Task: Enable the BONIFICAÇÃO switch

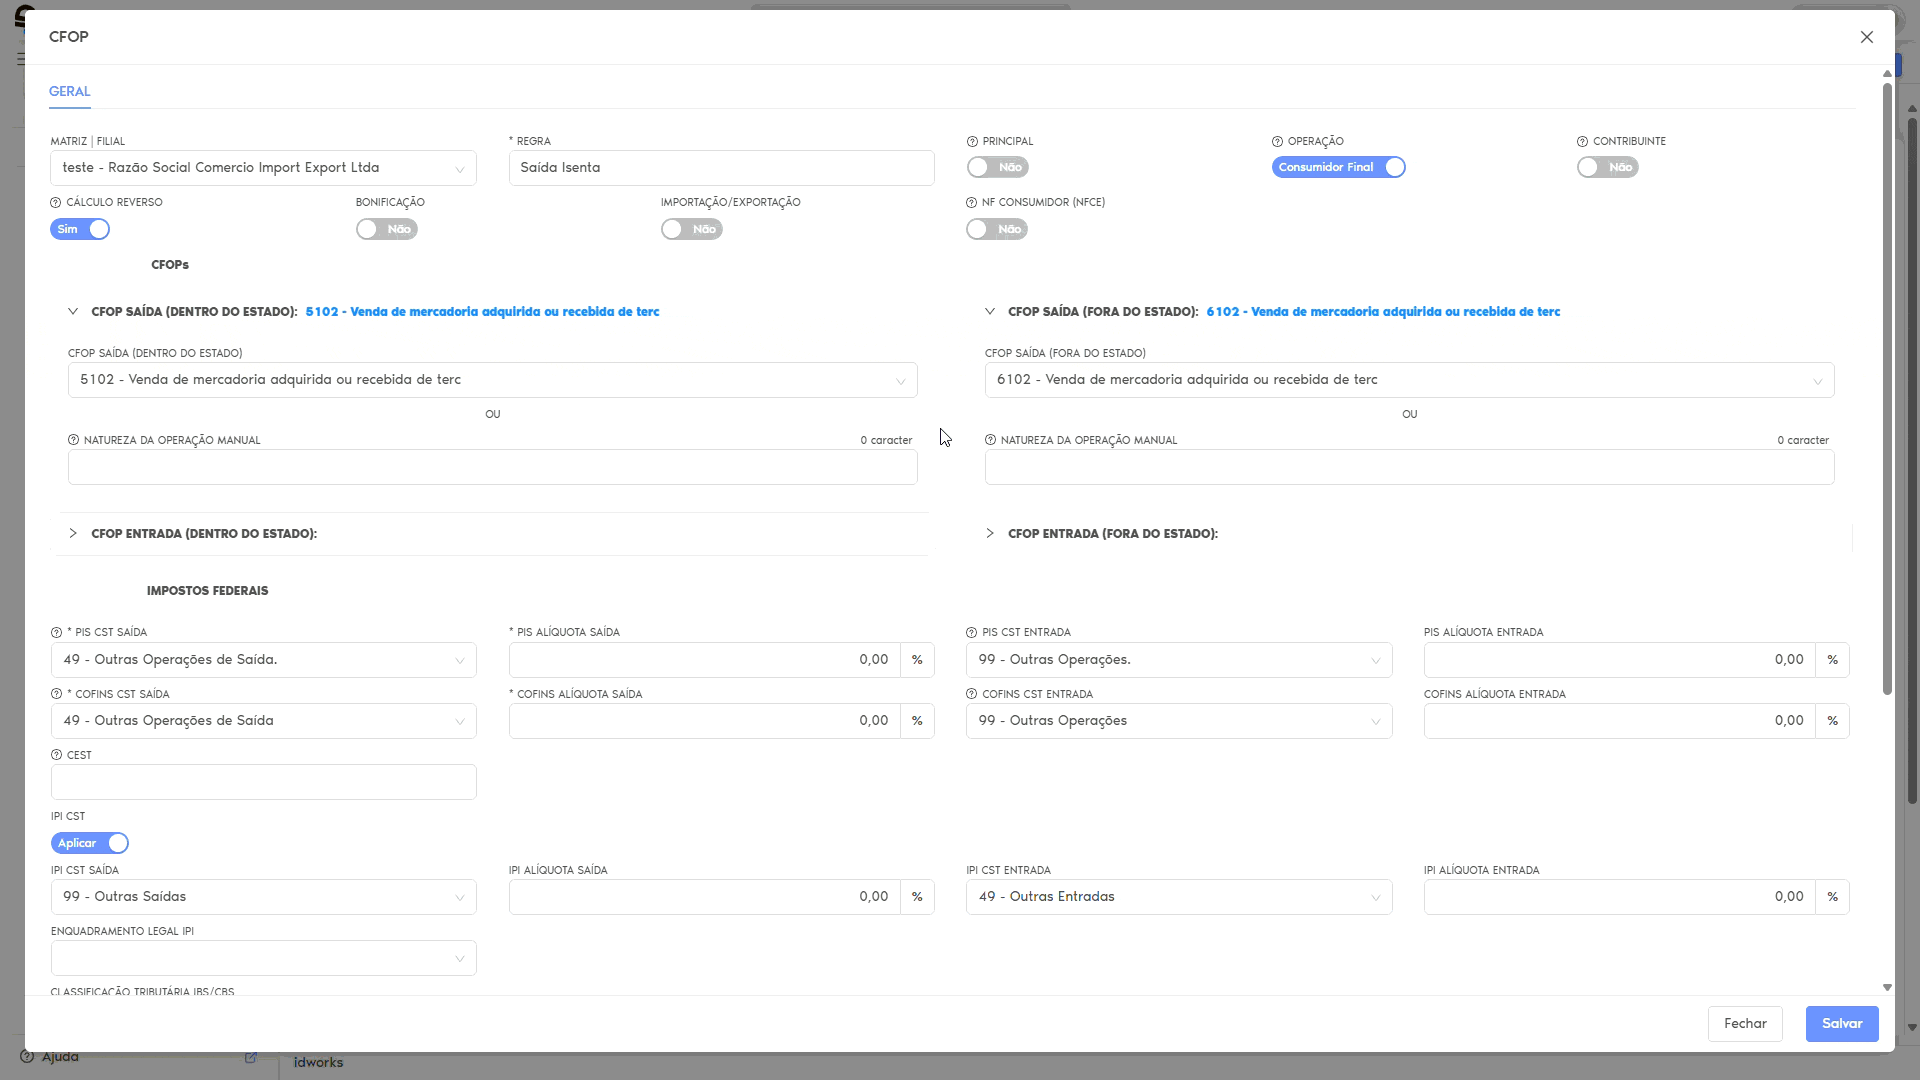Action: [386, 229]
